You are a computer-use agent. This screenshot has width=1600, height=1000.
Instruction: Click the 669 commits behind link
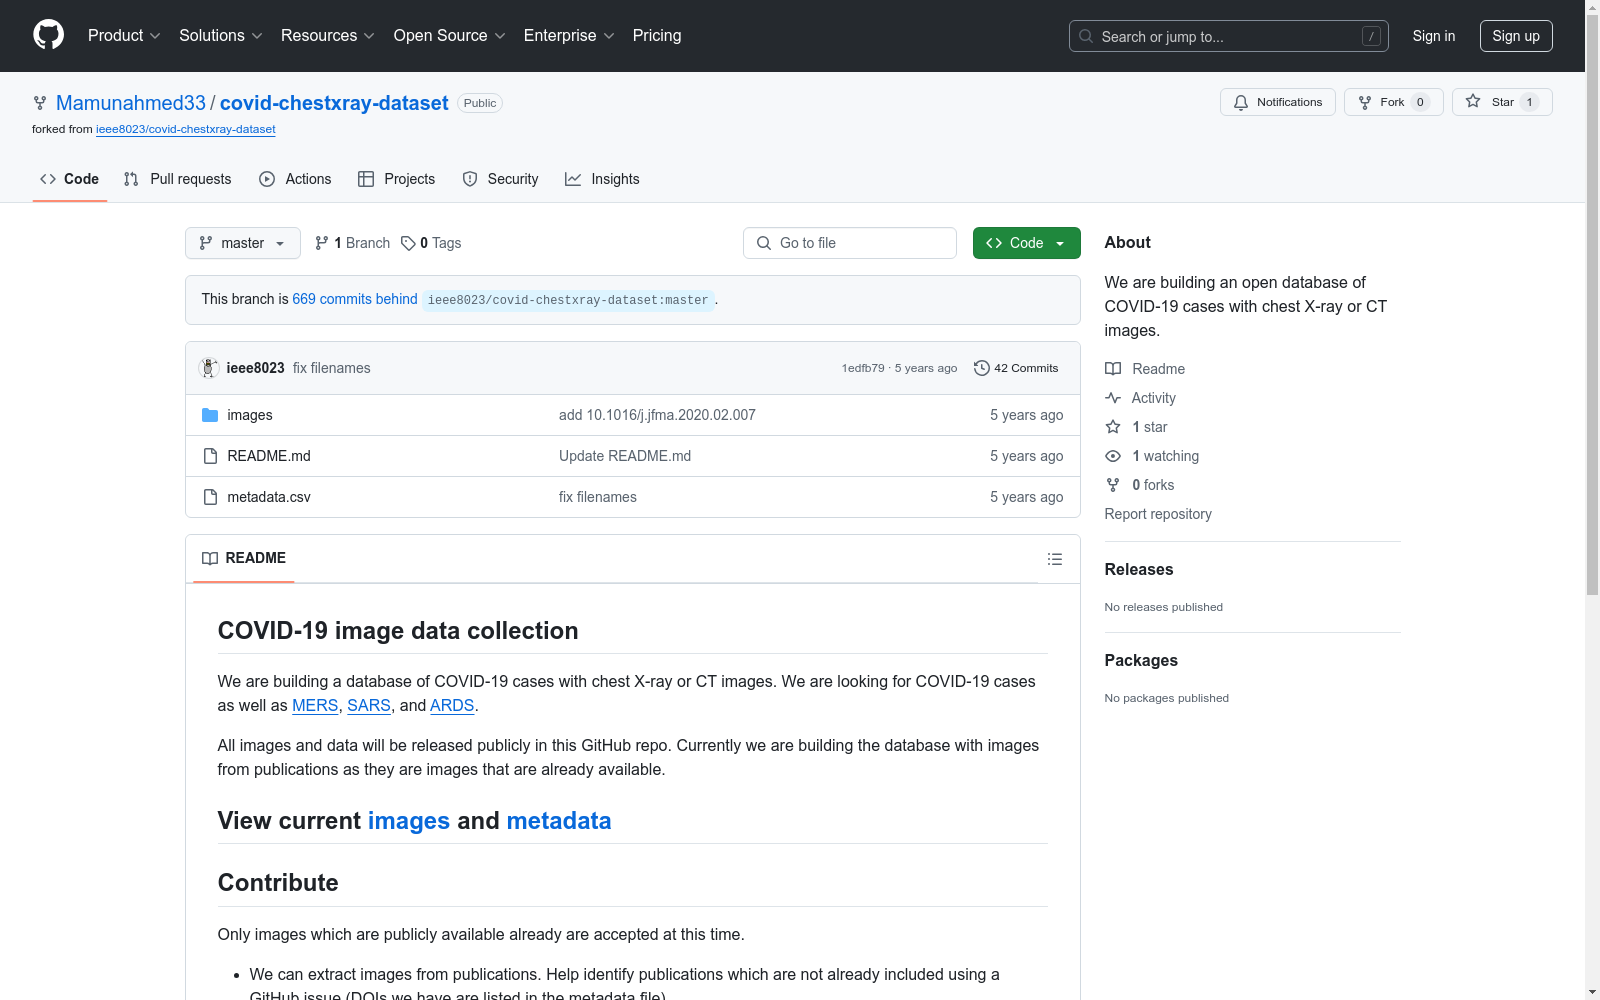pos(355,299)
